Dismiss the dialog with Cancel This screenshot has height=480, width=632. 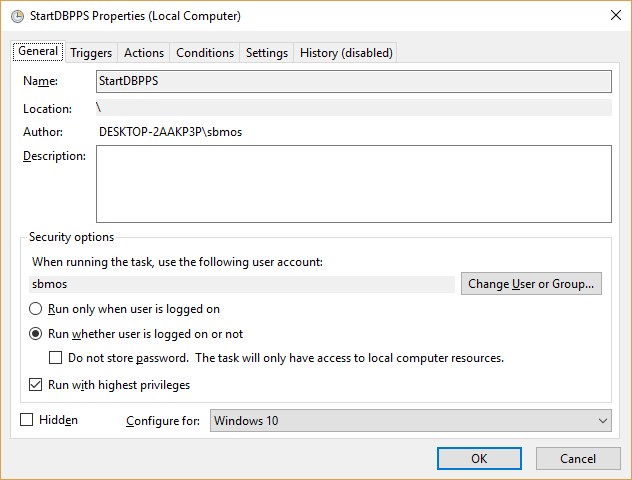click(x=578, y=459)
